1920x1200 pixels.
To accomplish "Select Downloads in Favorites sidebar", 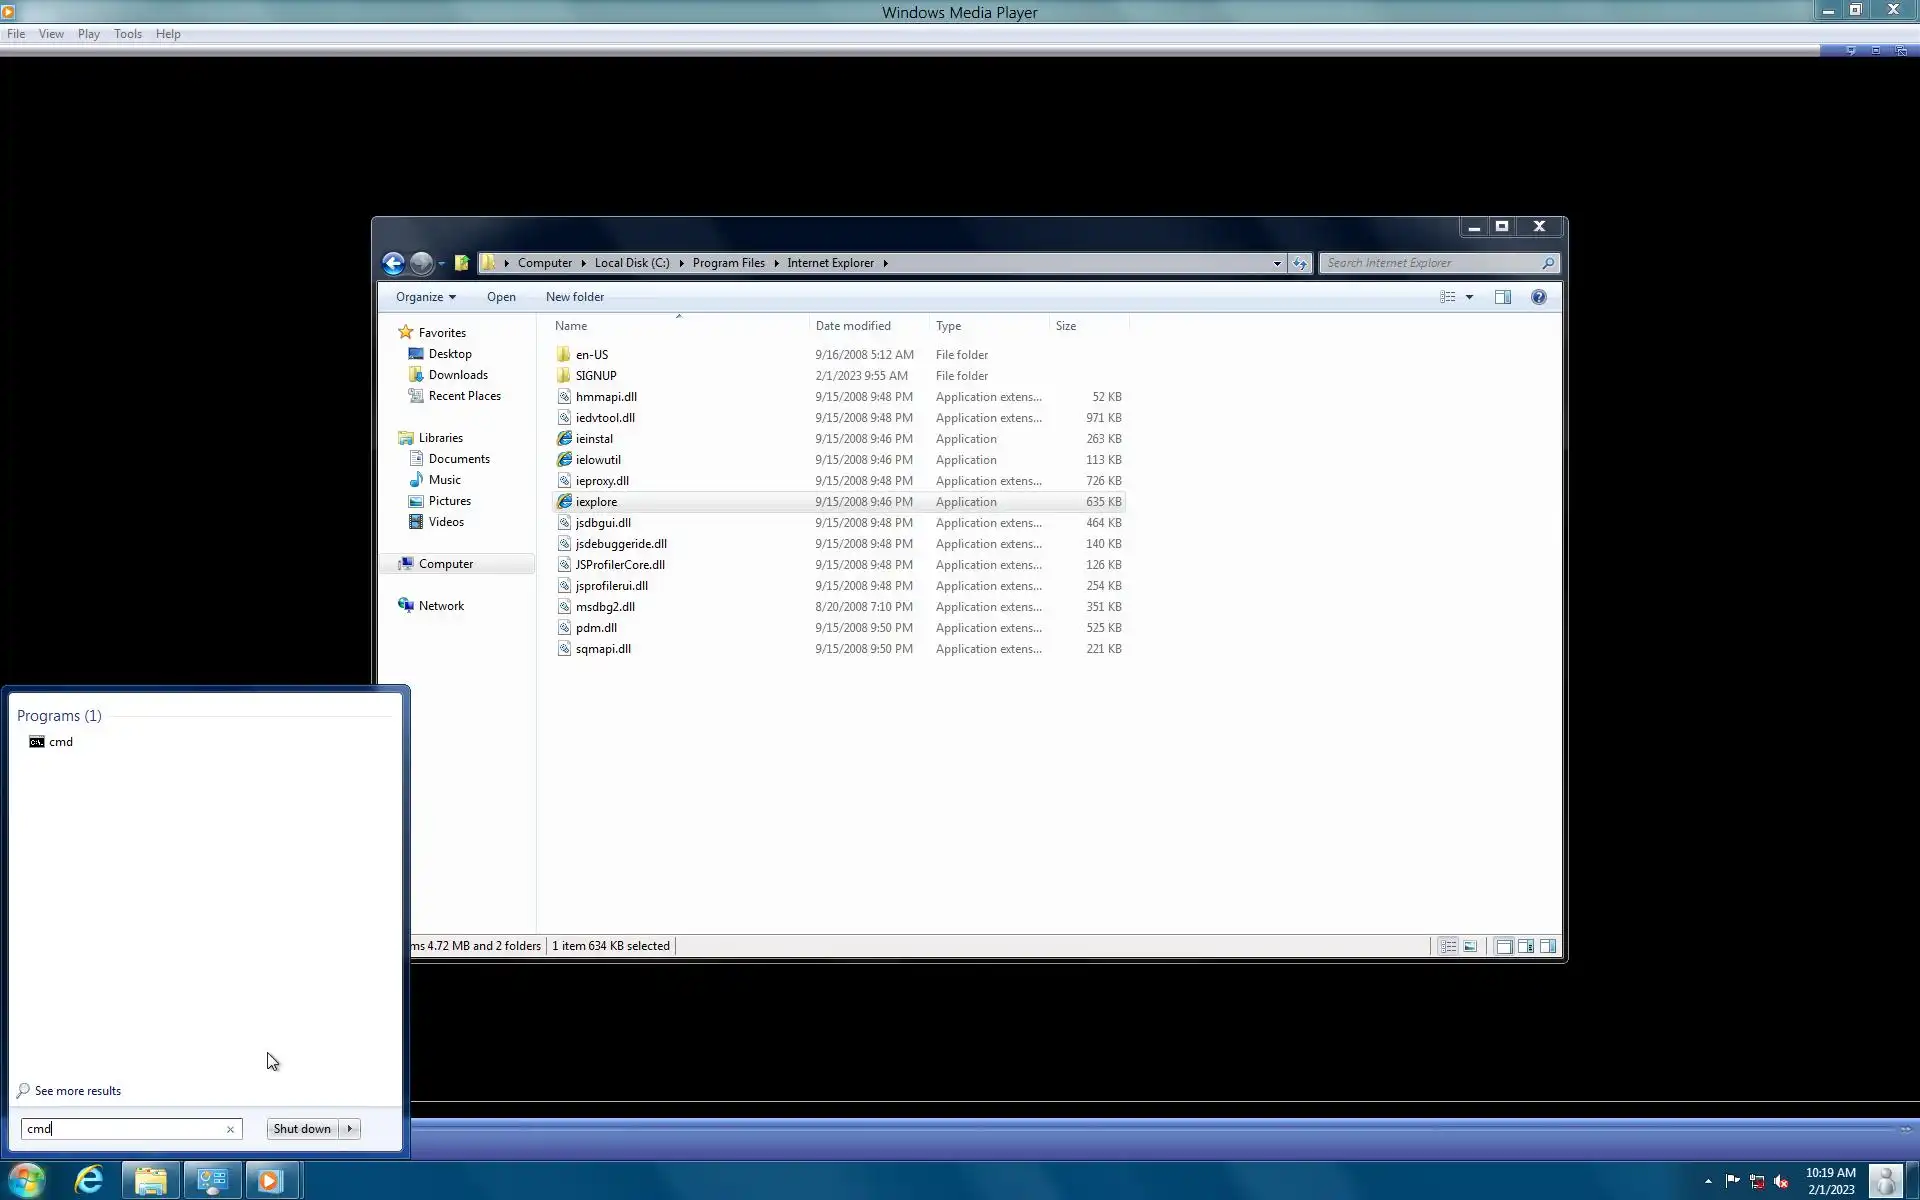I will (x=458, y=375).
